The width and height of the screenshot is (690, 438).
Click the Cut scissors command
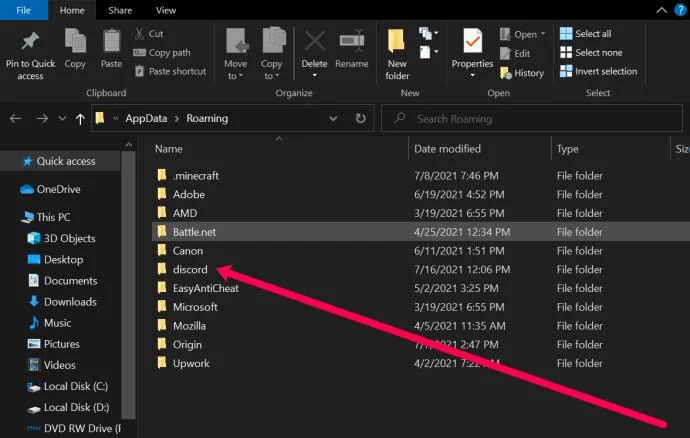tap(149, 33)
